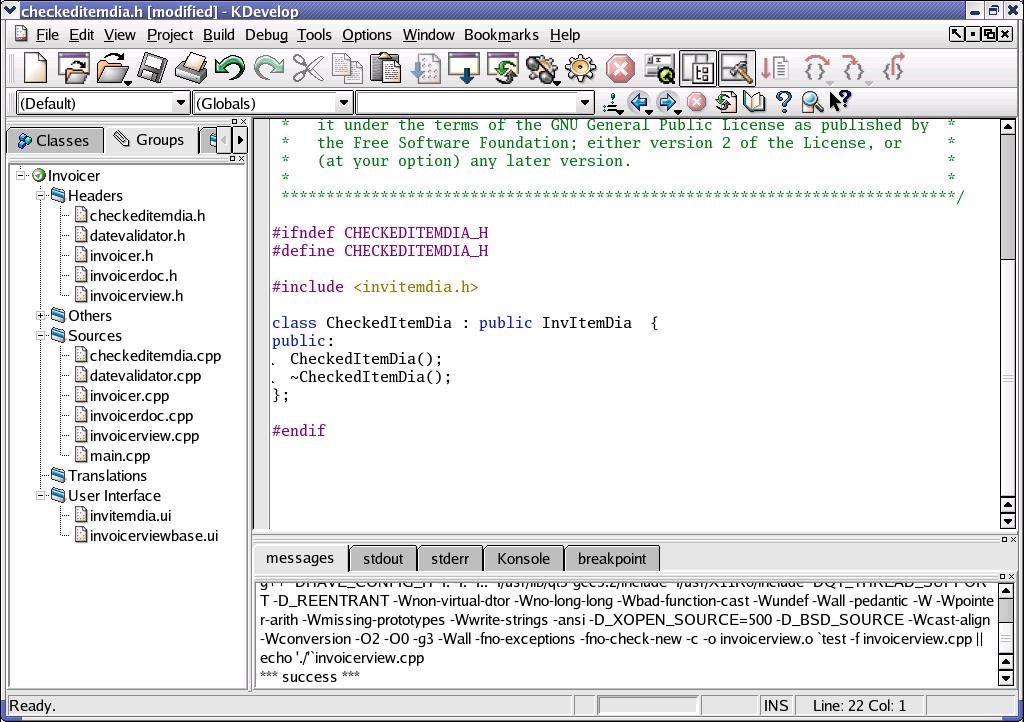Click the Open file folder icon
The height and width of the screenshot is (722, 1024).
(112, 68)
